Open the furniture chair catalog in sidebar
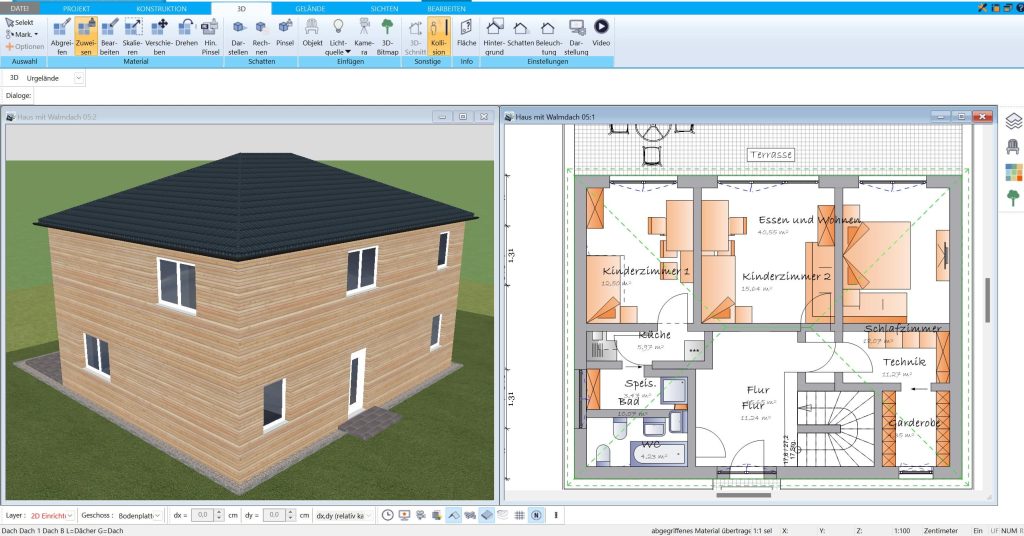This screenshot has width=1024, height=536. point(1013,145)
